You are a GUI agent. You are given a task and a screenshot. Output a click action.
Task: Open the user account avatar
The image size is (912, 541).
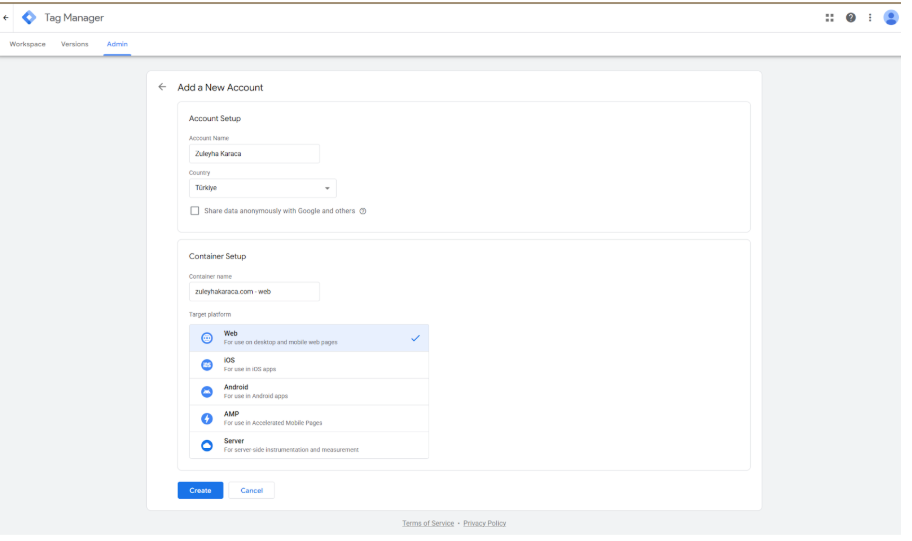[890, 17]
